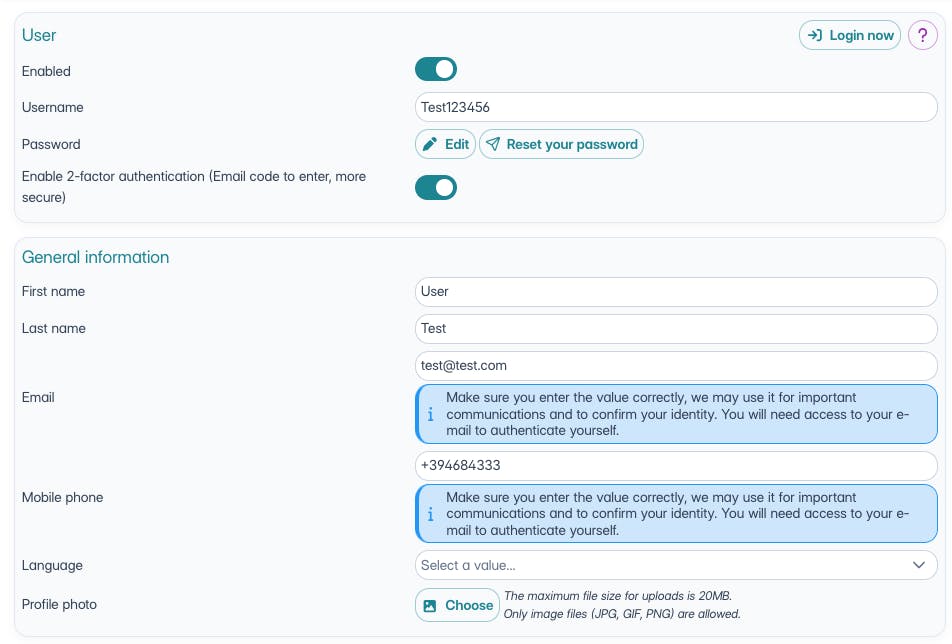Click the info icon in Mobile phone notice
Image resolution: width=952 pixels, height=644 pixels.
(x=431, y=514)
